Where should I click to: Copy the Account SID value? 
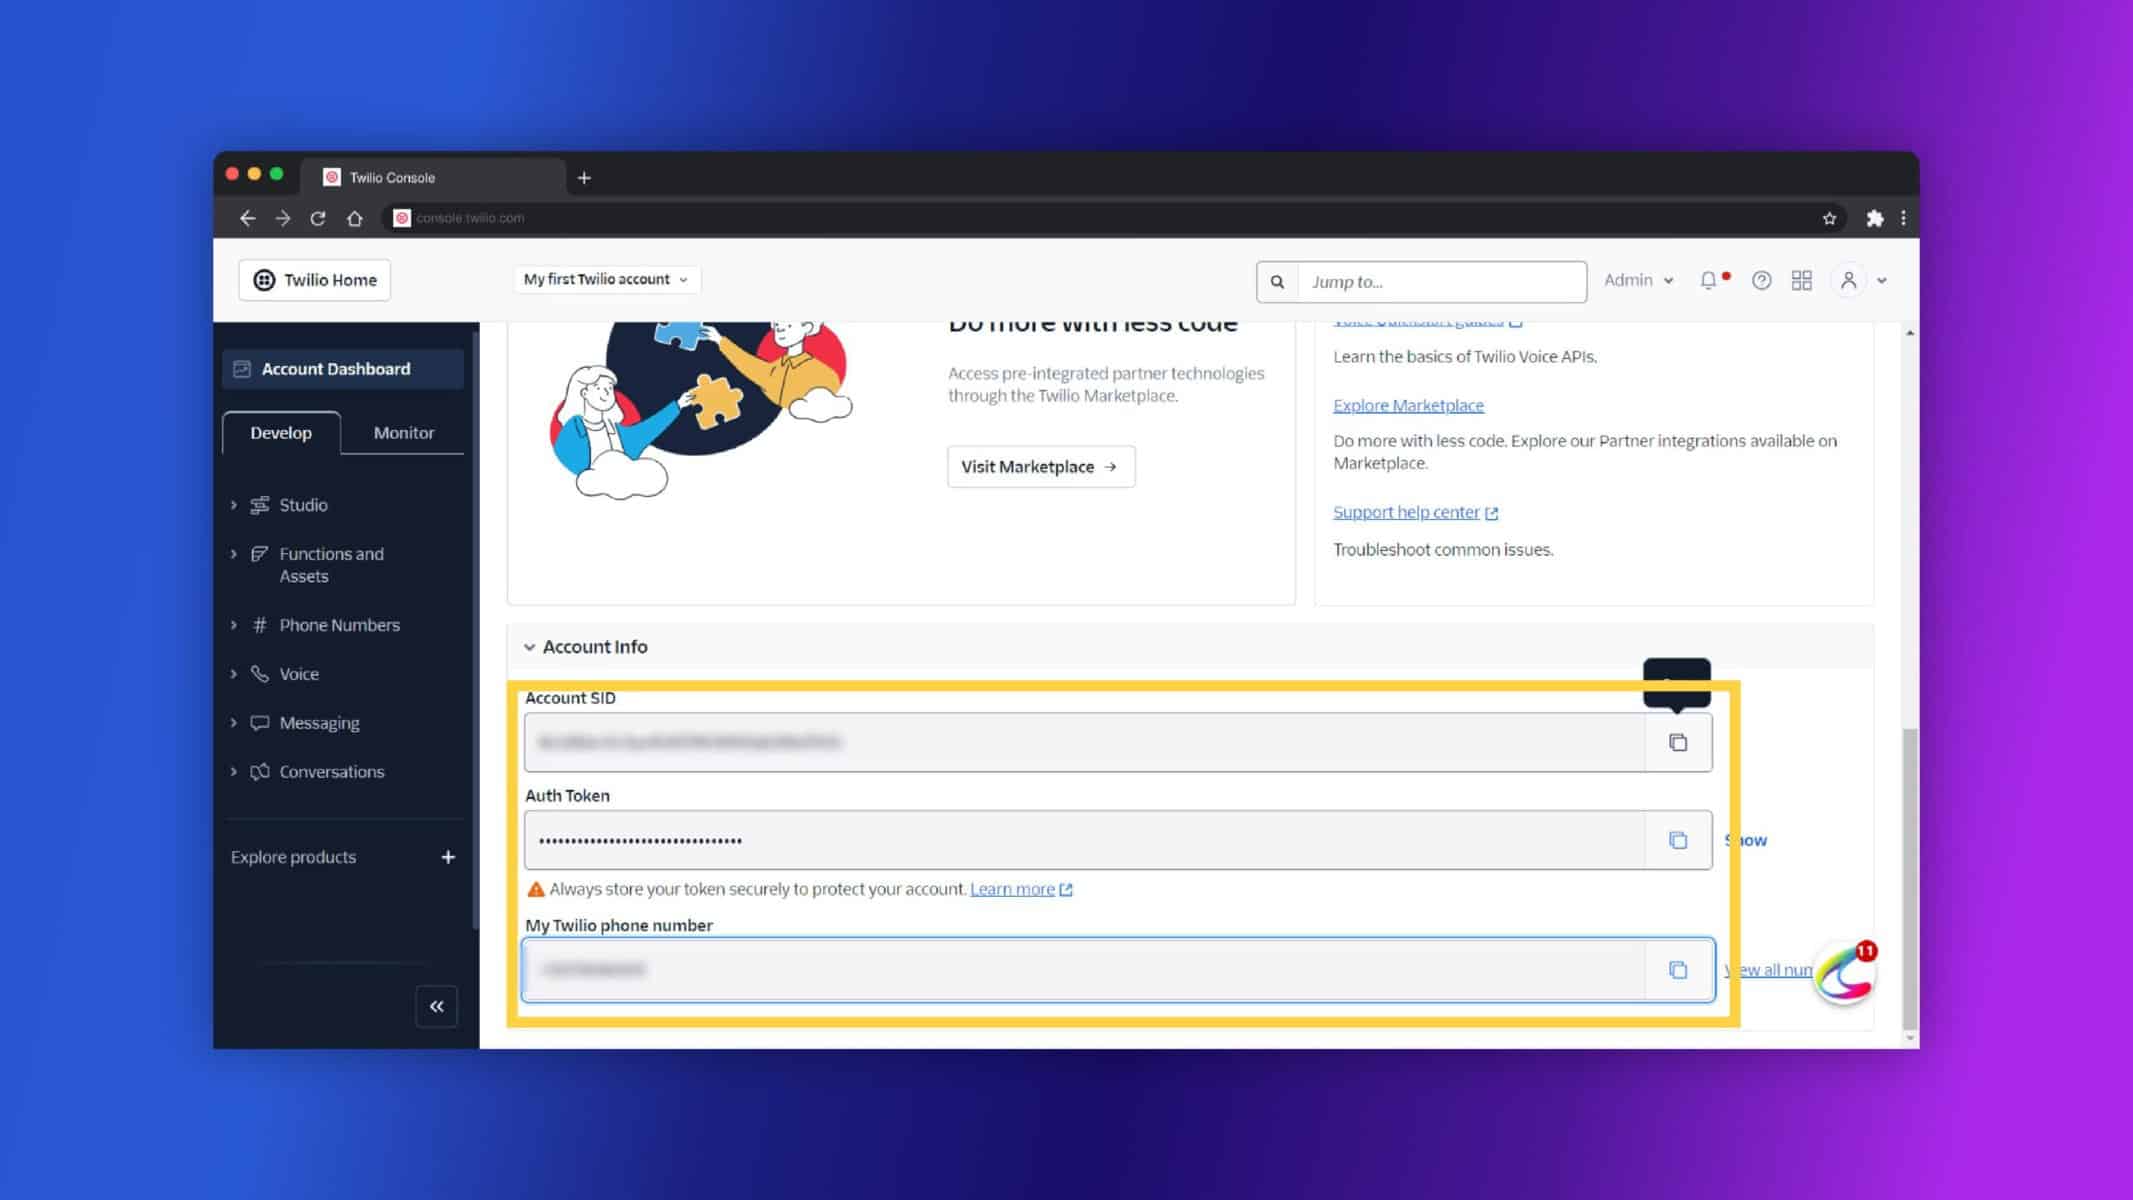[x=1678, y=742]
